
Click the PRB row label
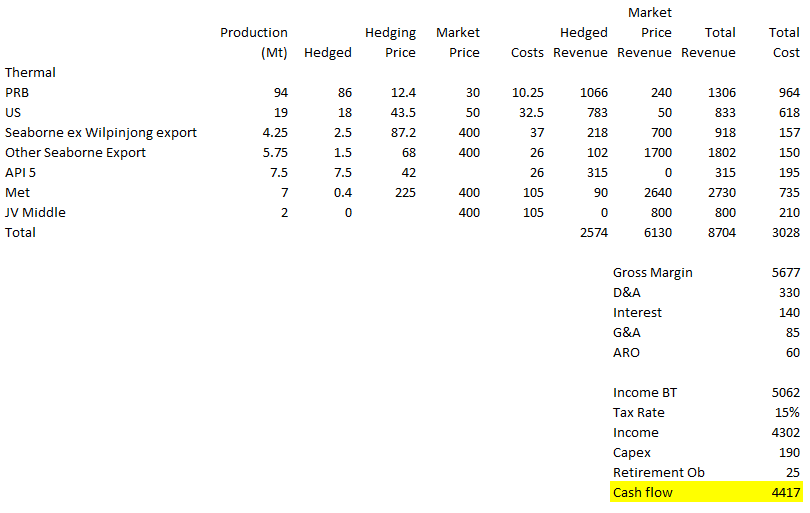pos(17,92)
